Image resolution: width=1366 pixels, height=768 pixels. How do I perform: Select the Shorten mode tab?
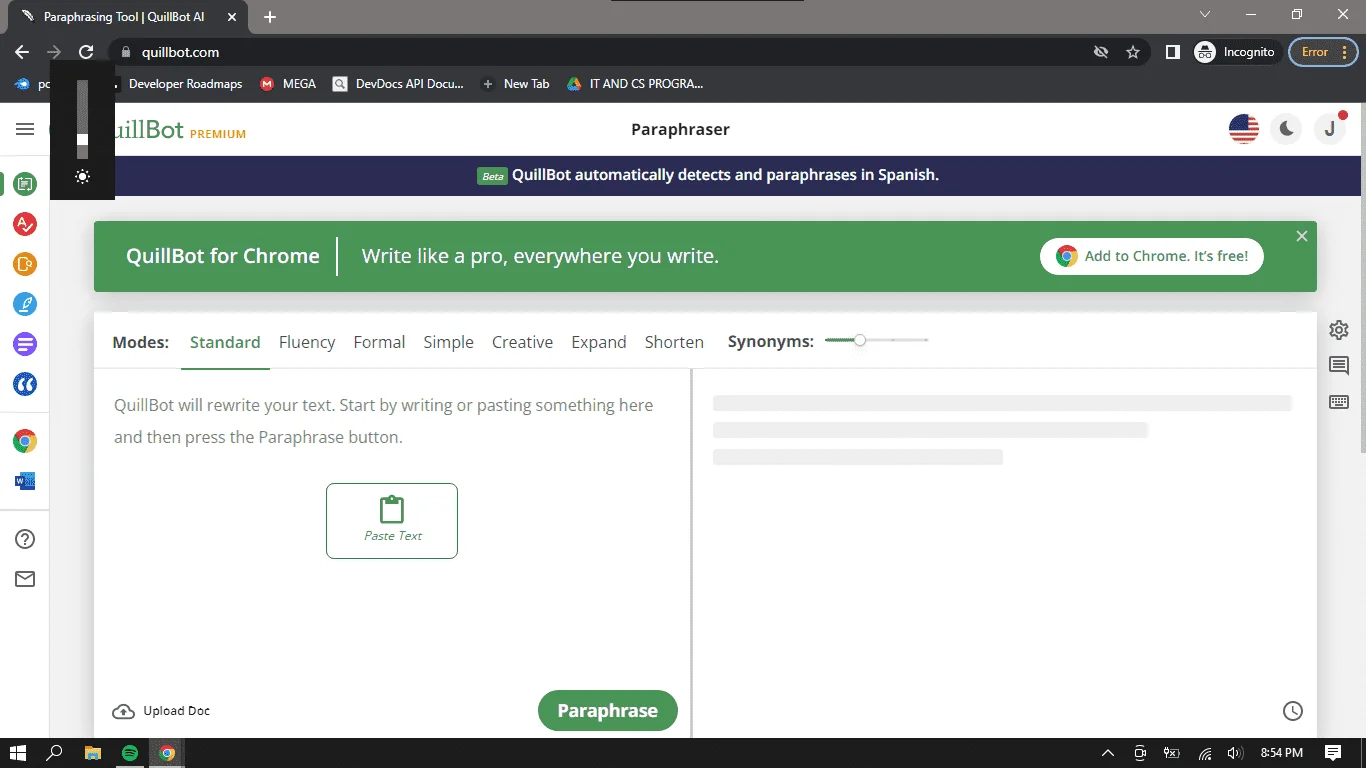coord(674,342)
